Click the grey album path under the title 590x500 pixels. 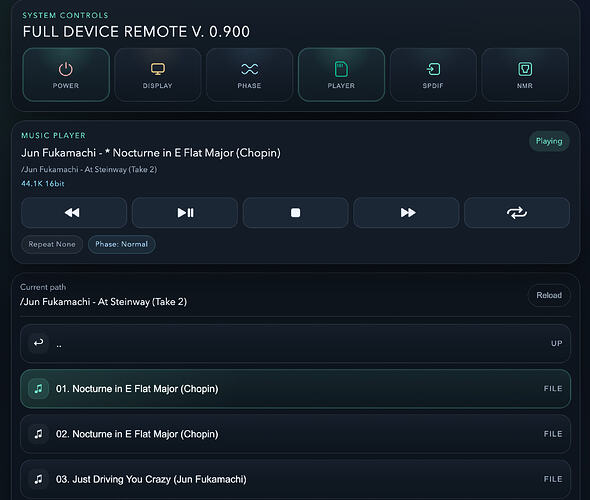click(89, 169)
